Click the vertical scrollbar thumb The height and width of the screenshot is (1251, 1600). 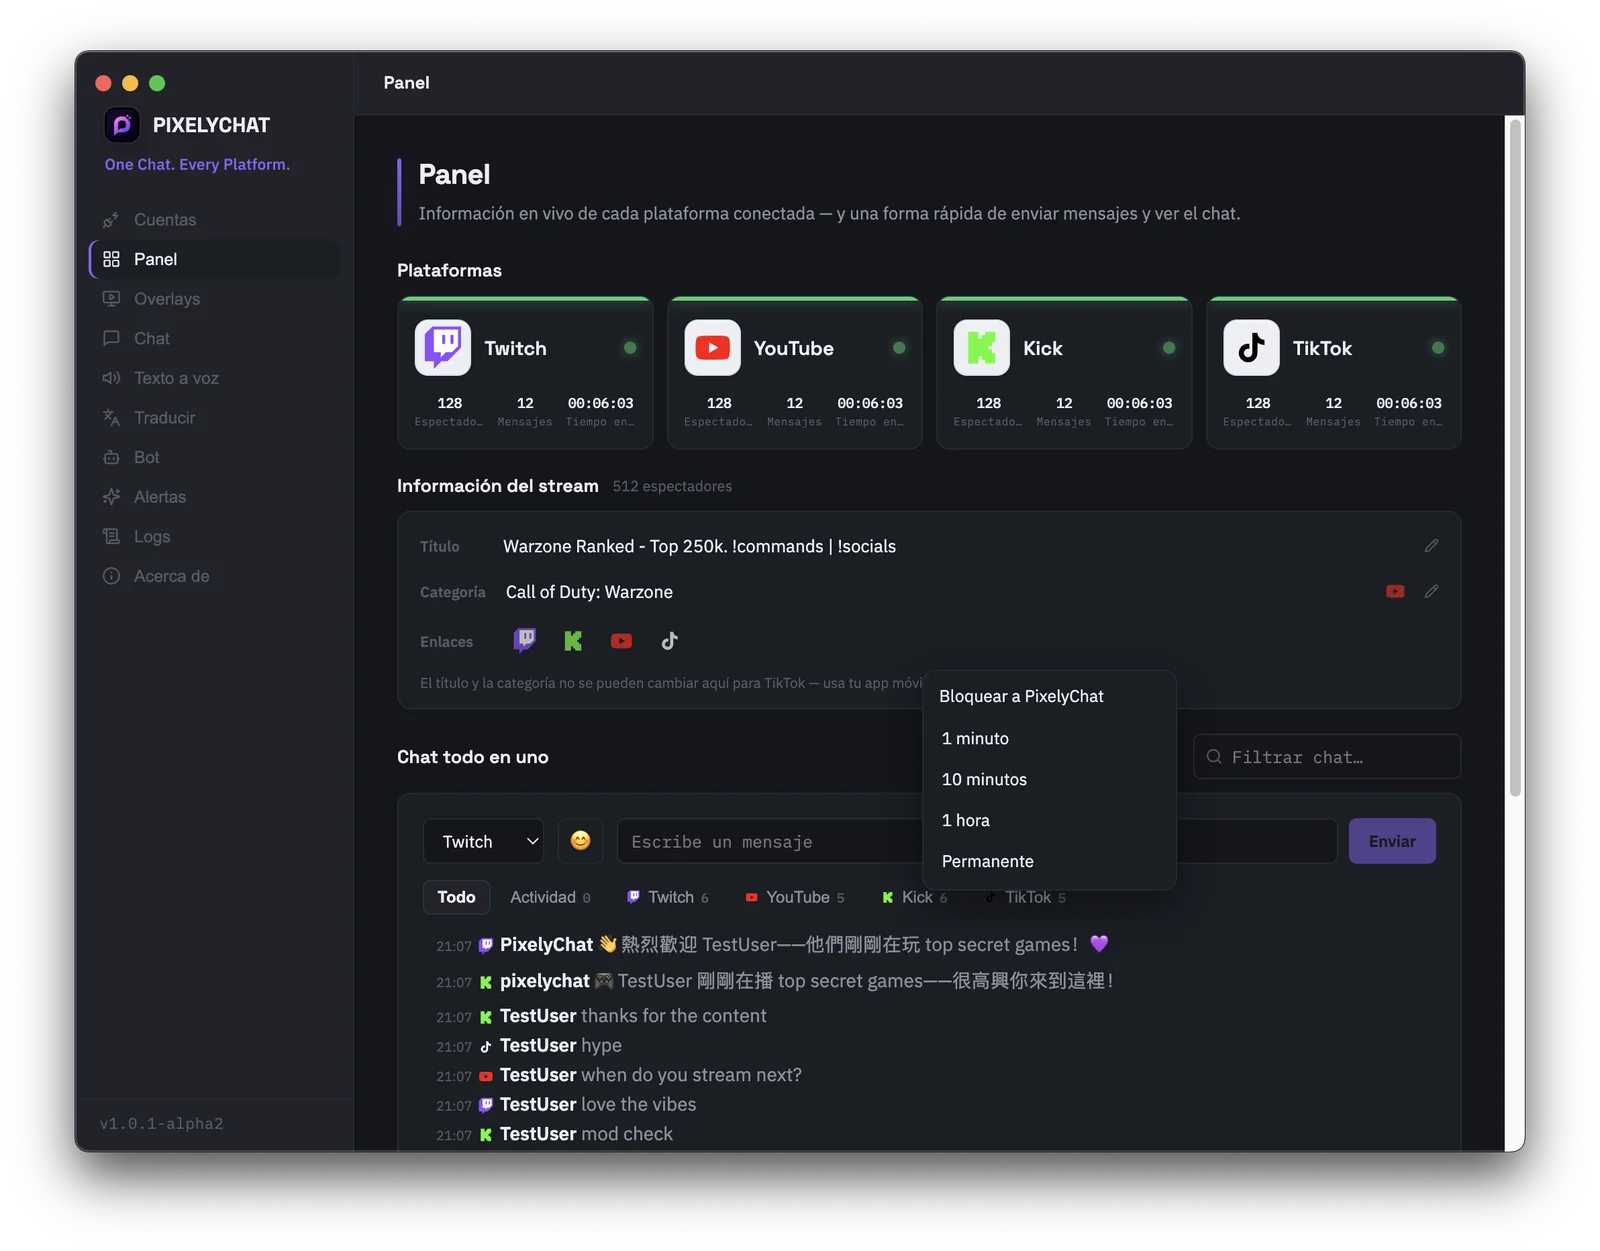click(1516, 457)
